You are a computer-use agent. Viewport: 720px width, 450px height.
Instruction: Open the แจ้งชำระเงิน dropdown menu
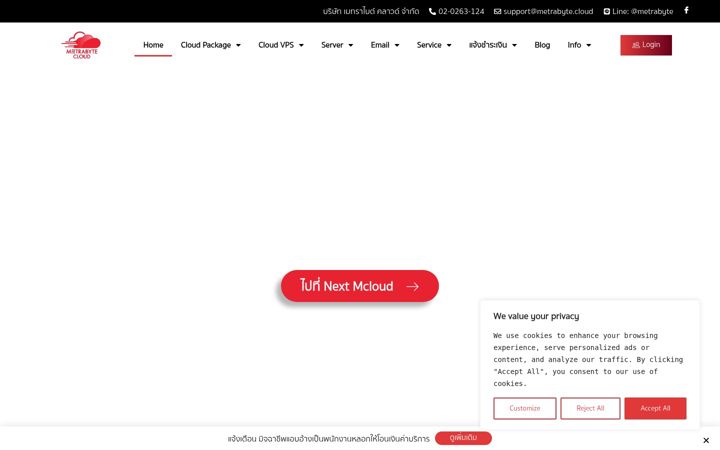point(493,45)
